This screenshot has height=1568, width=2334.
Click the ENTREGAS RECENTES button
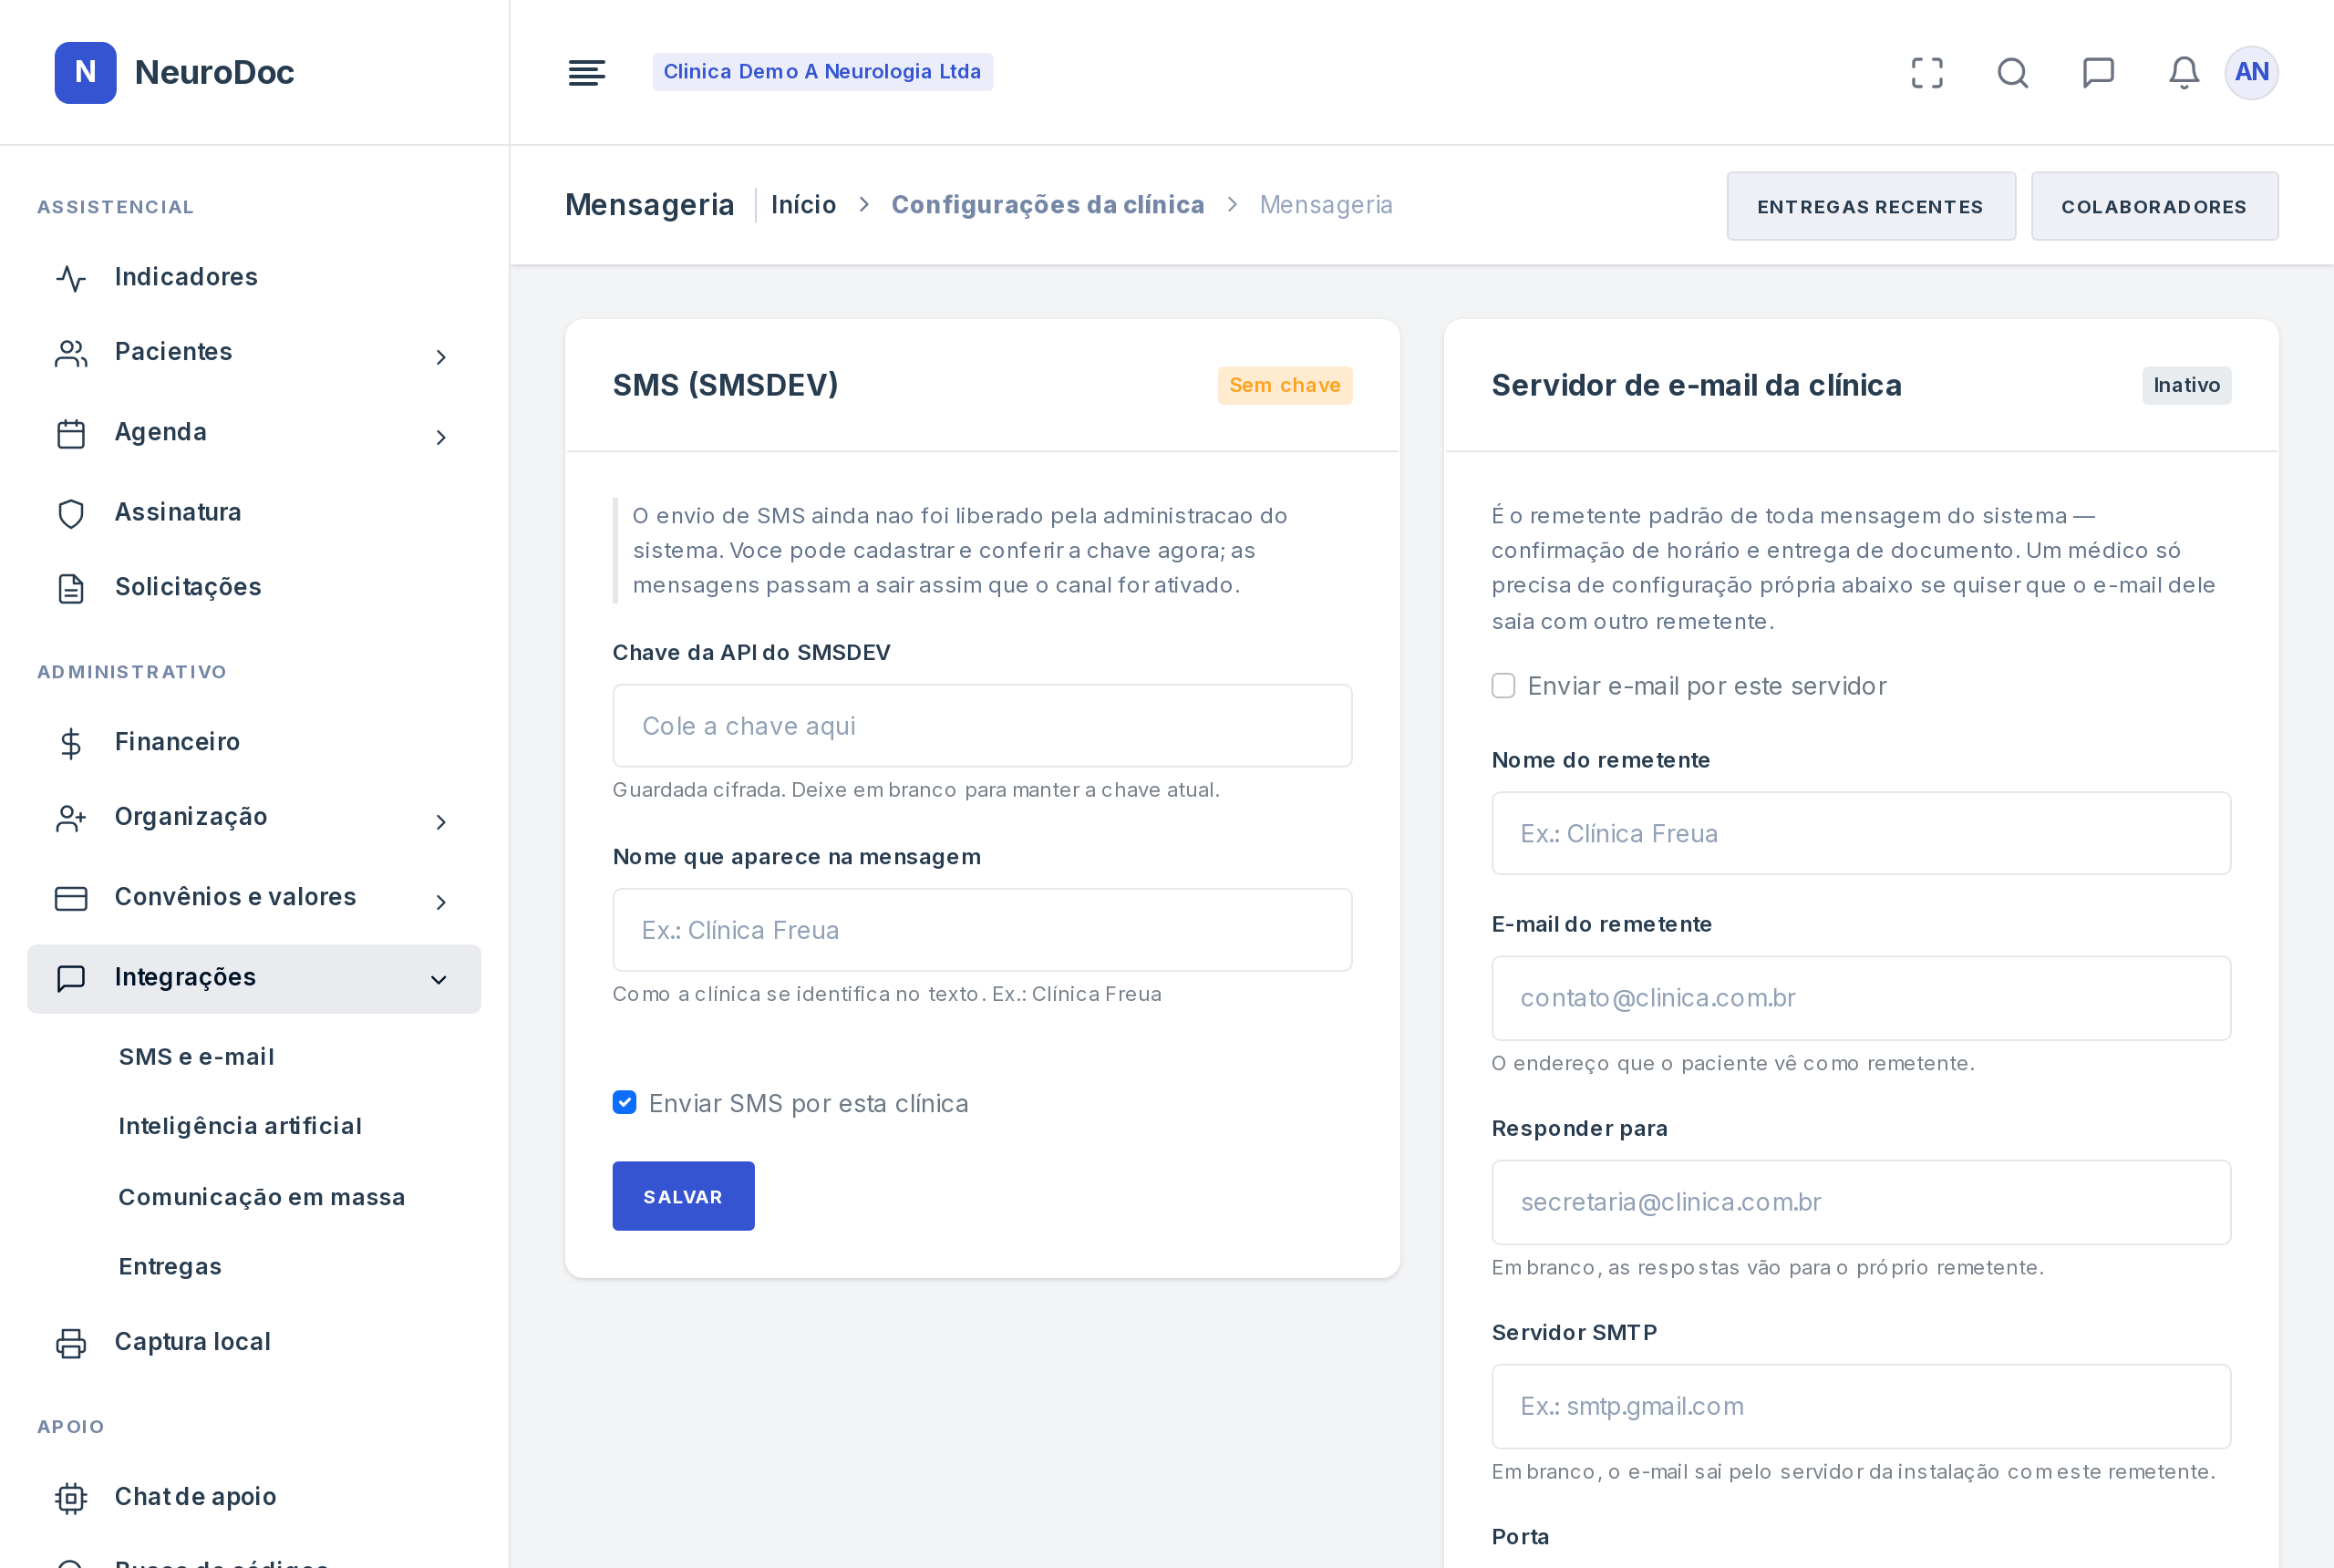(1870, 206)
